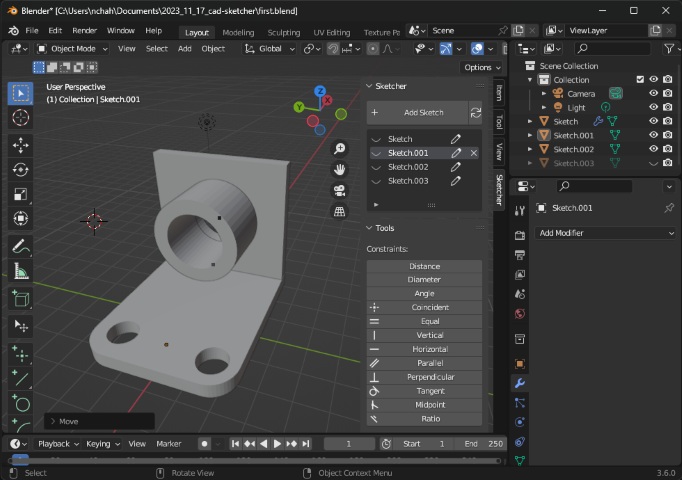
Task: Select the Rotate tool
Action: pyautogui.click(x=20, y=170)
